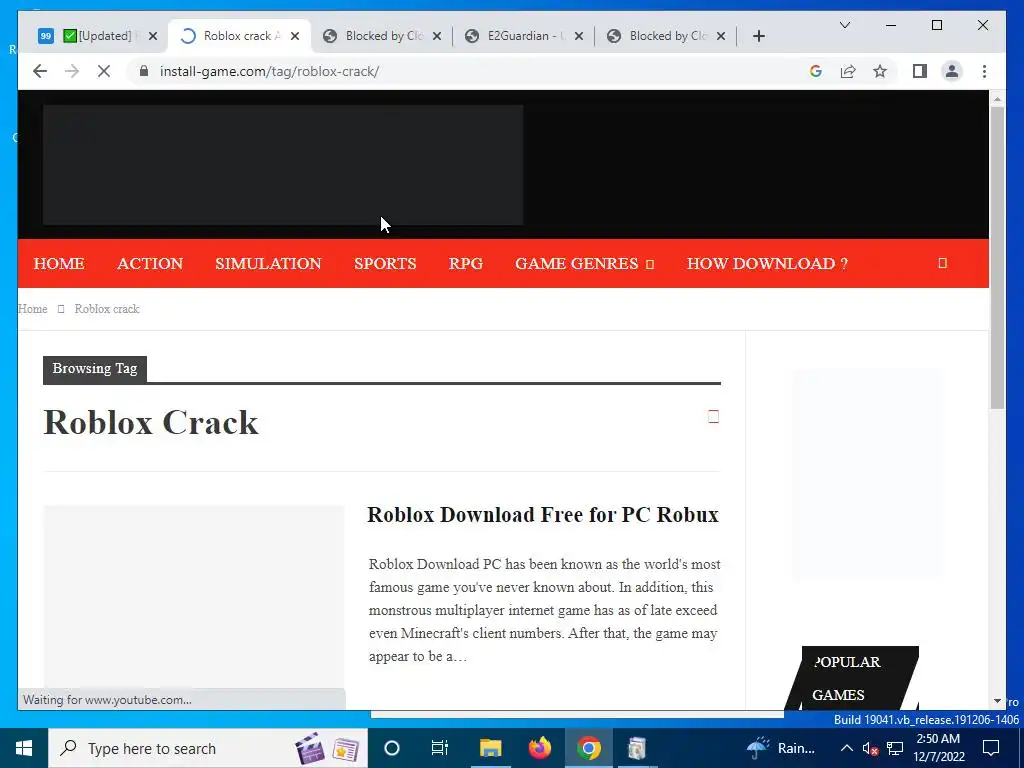The height and width of the screenshot is (768, 1024).
Task: Open Cortana circle icon on taskbar
Action: point(392,748)
